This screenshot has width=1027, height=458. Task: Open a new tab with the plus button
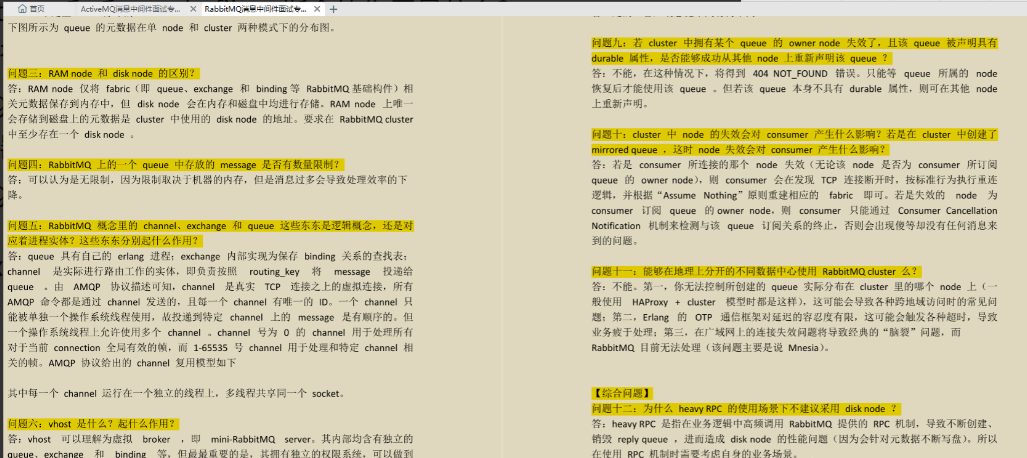click(333, 9)
